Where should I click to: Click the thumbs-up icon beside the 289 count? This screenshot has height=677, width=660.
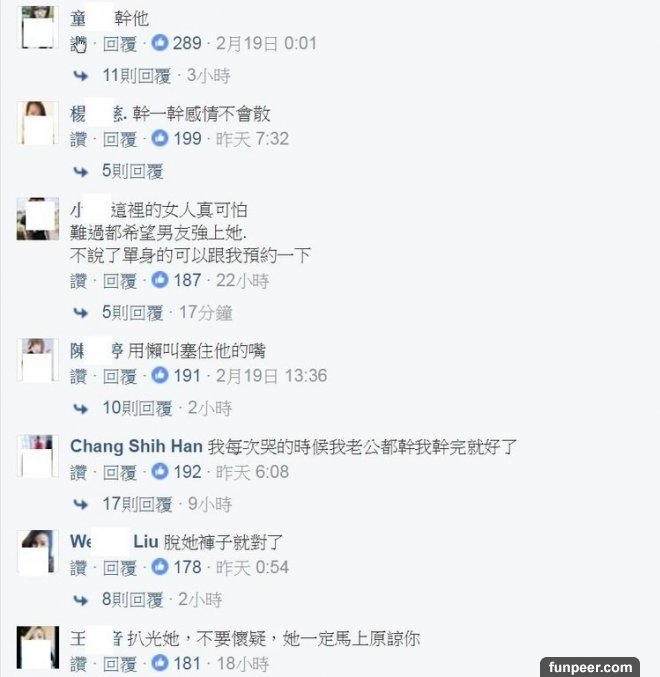(159, 43)
